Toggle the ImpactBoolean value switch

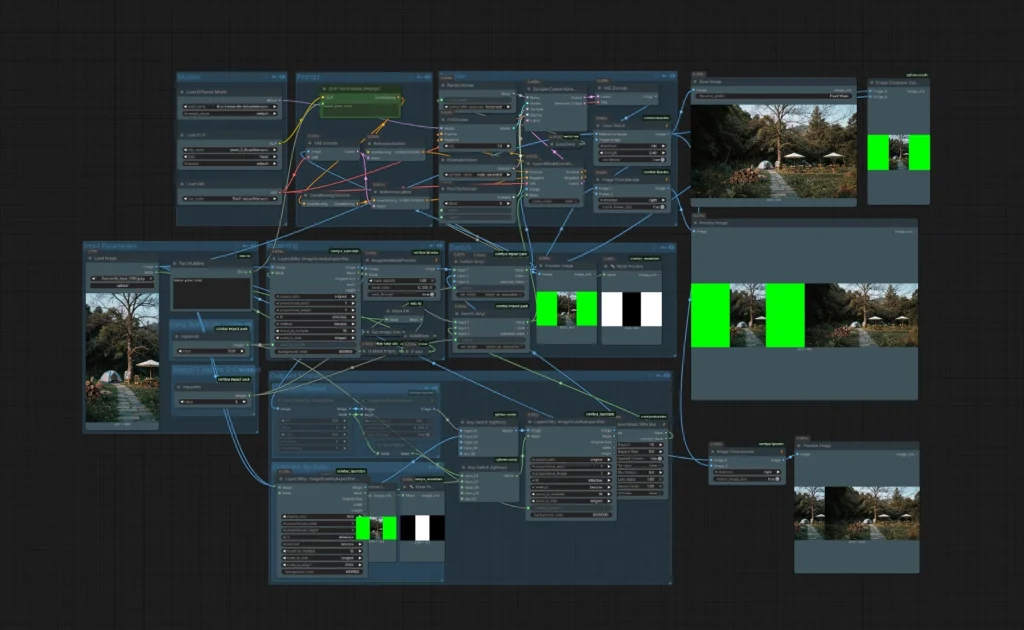212,351
